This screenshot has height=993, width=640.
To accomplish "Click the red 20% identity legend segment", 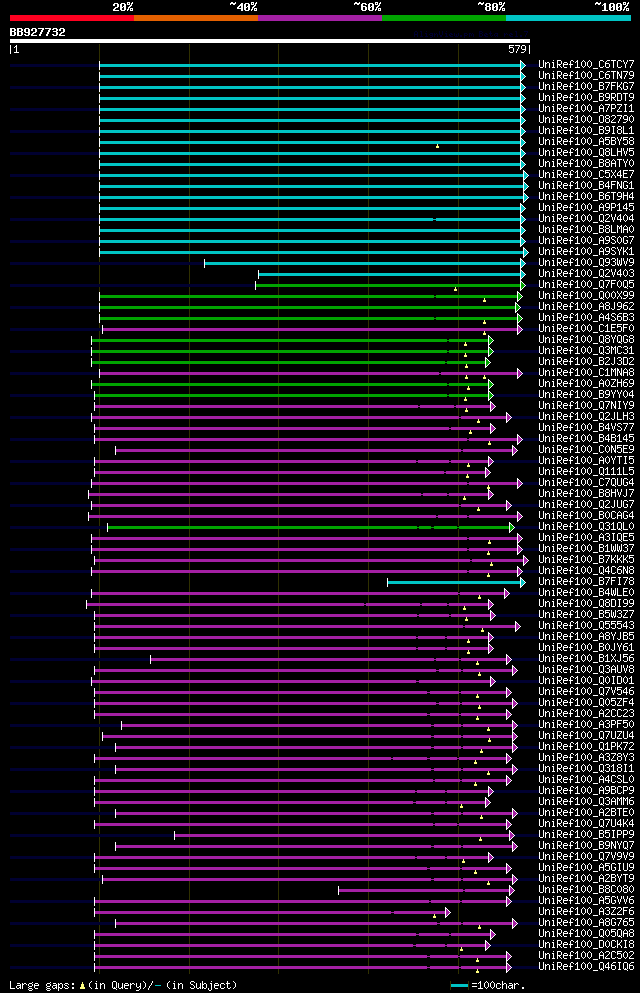I will click(x=72, y=18).
